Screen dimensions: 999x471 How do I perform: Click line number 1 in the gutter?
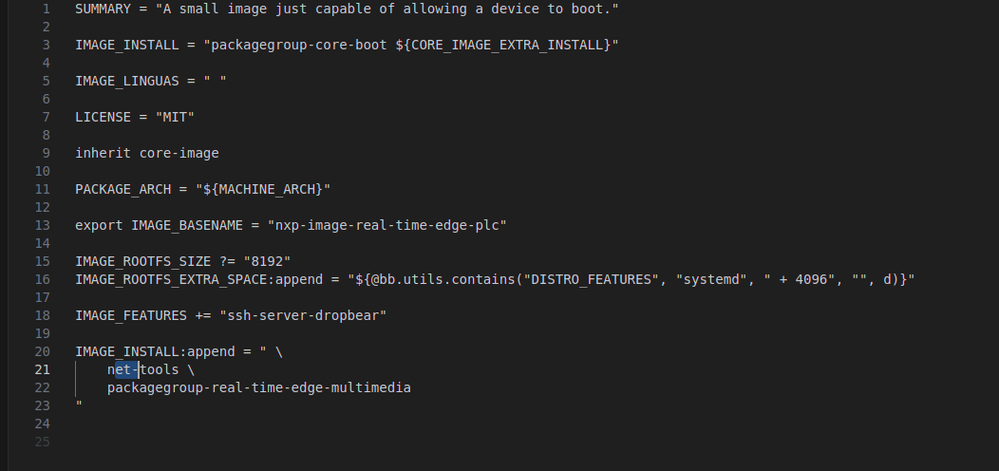pyautogui.click(x=46, y=8)
